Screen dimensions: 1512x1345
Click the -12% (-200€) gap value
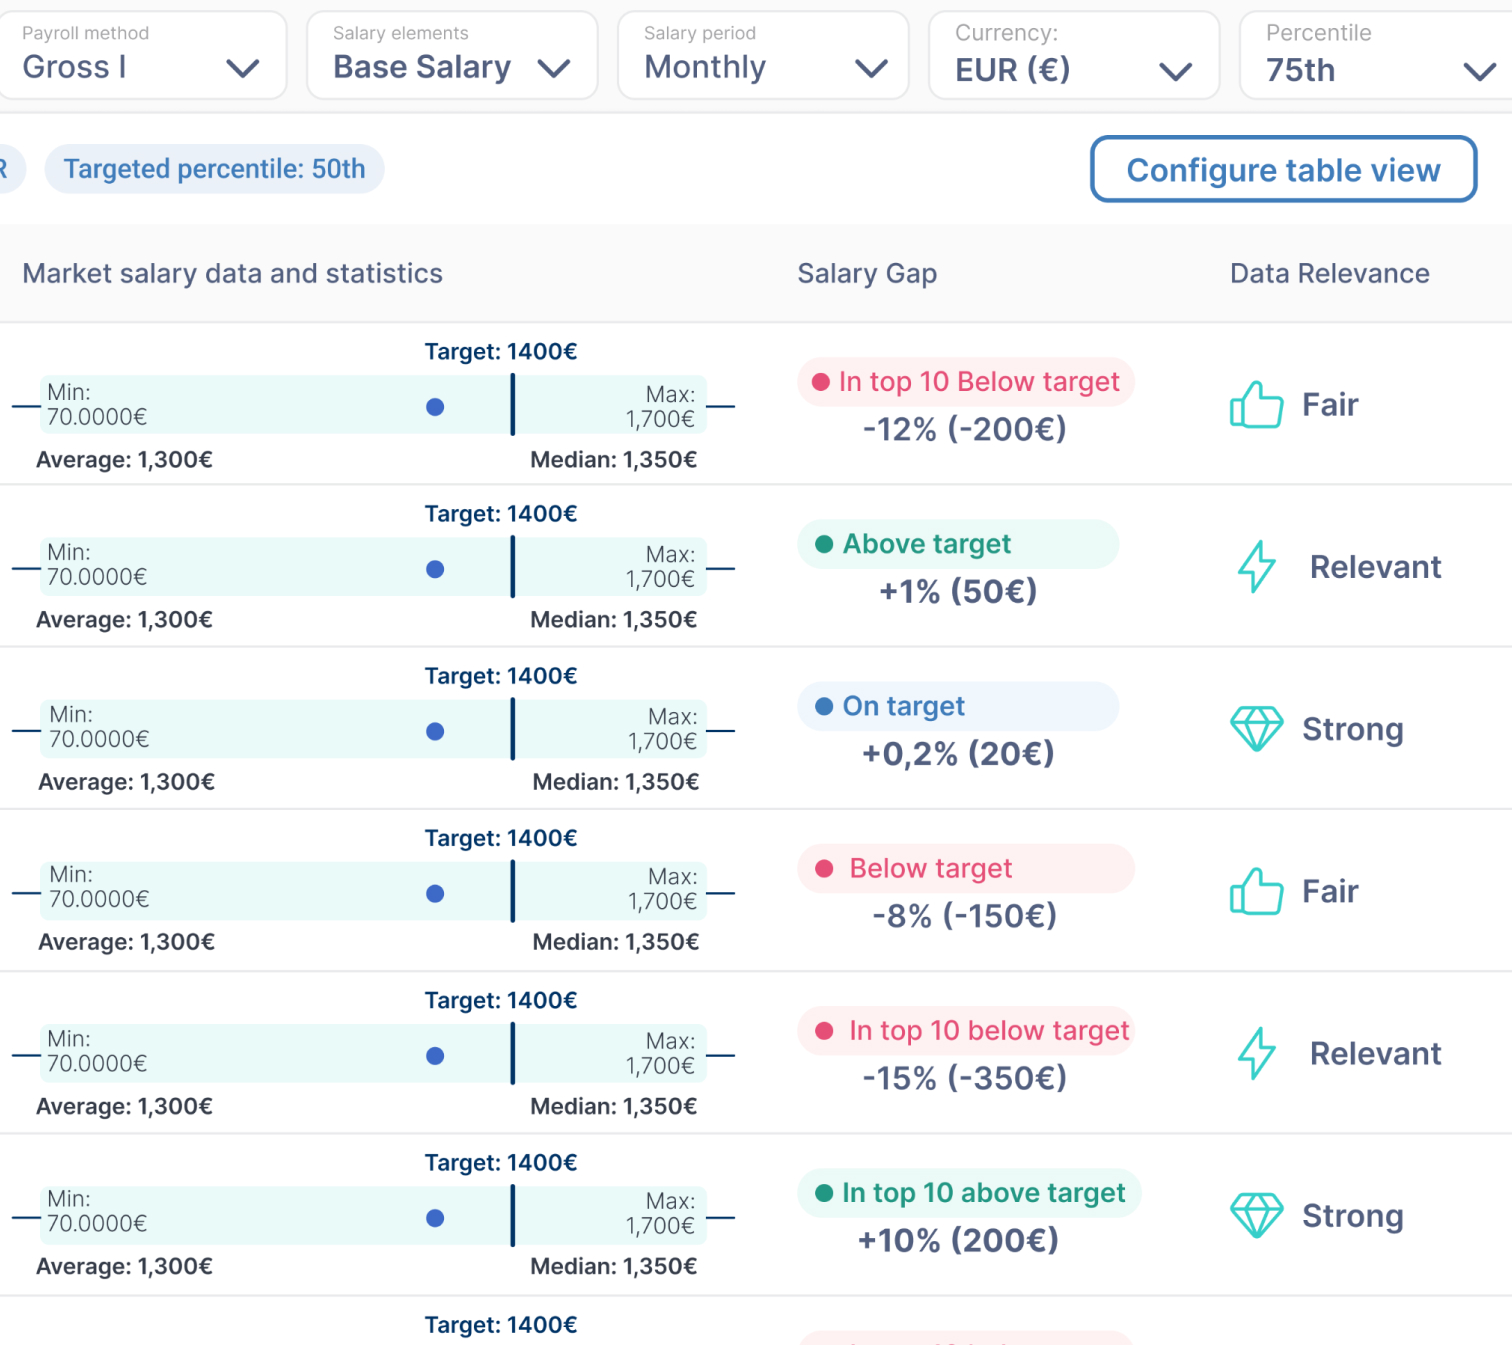[964, 429]
